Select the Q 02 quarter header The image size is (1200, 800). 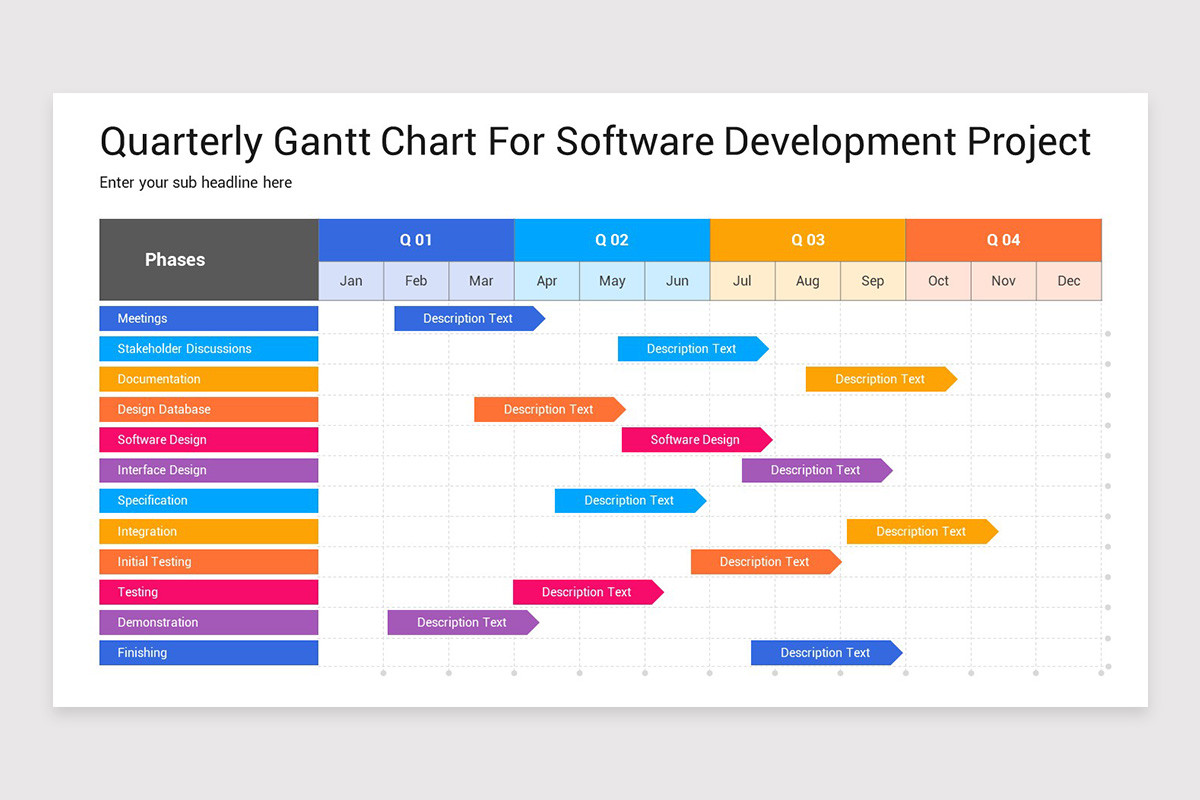click(611, 240)
